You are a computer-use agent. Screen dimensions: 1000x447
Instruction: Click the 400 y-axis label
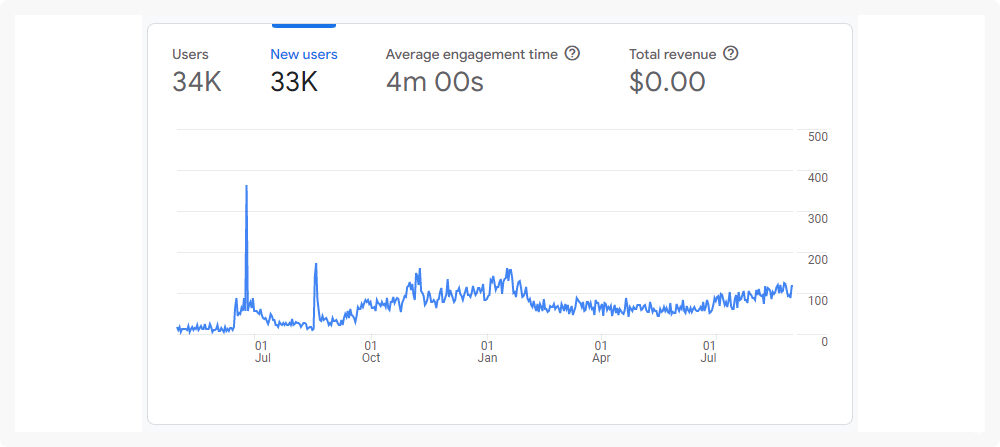817,178
